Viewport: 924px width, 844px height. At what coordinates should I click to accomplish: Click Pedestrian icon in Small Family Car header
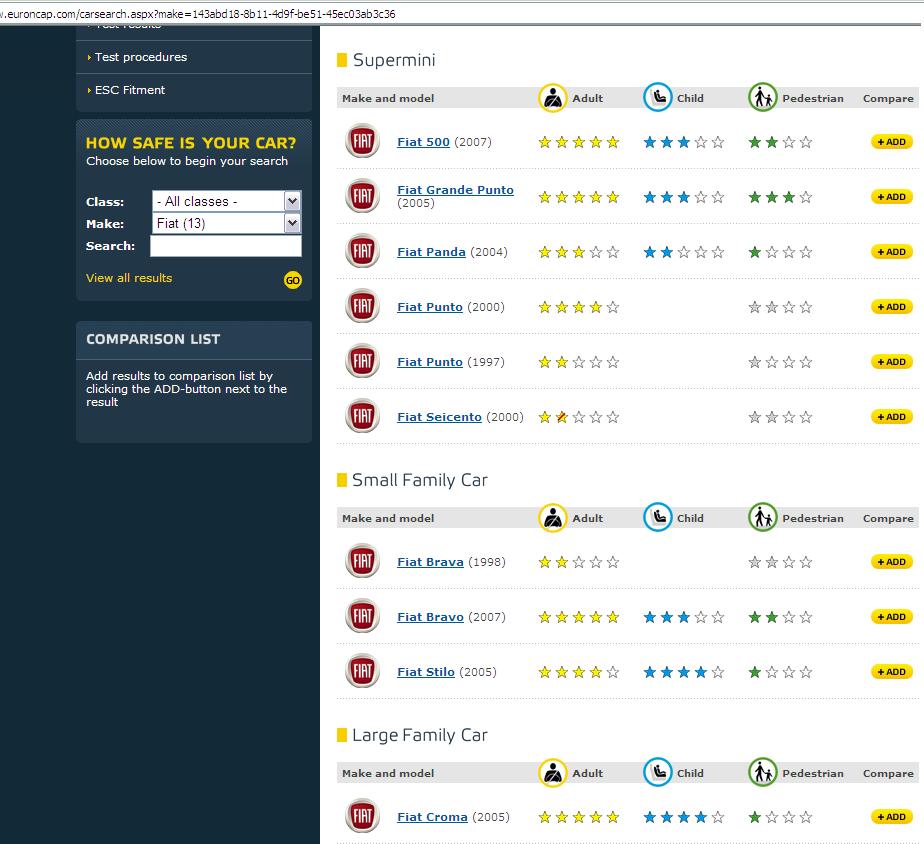(x=762, y=518)
